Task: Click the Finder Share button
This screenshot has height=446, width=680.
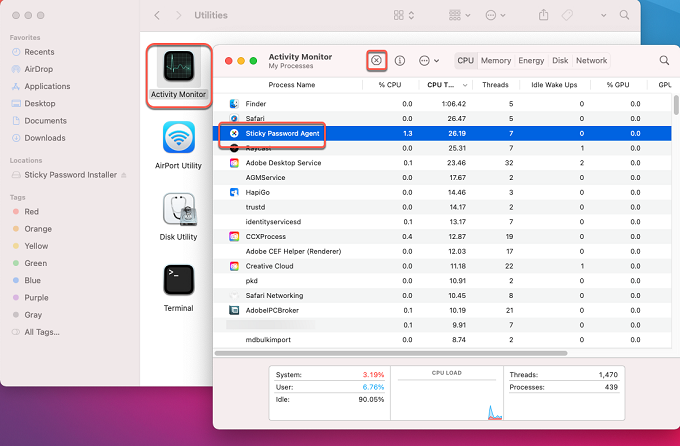Action: [543, 16]
